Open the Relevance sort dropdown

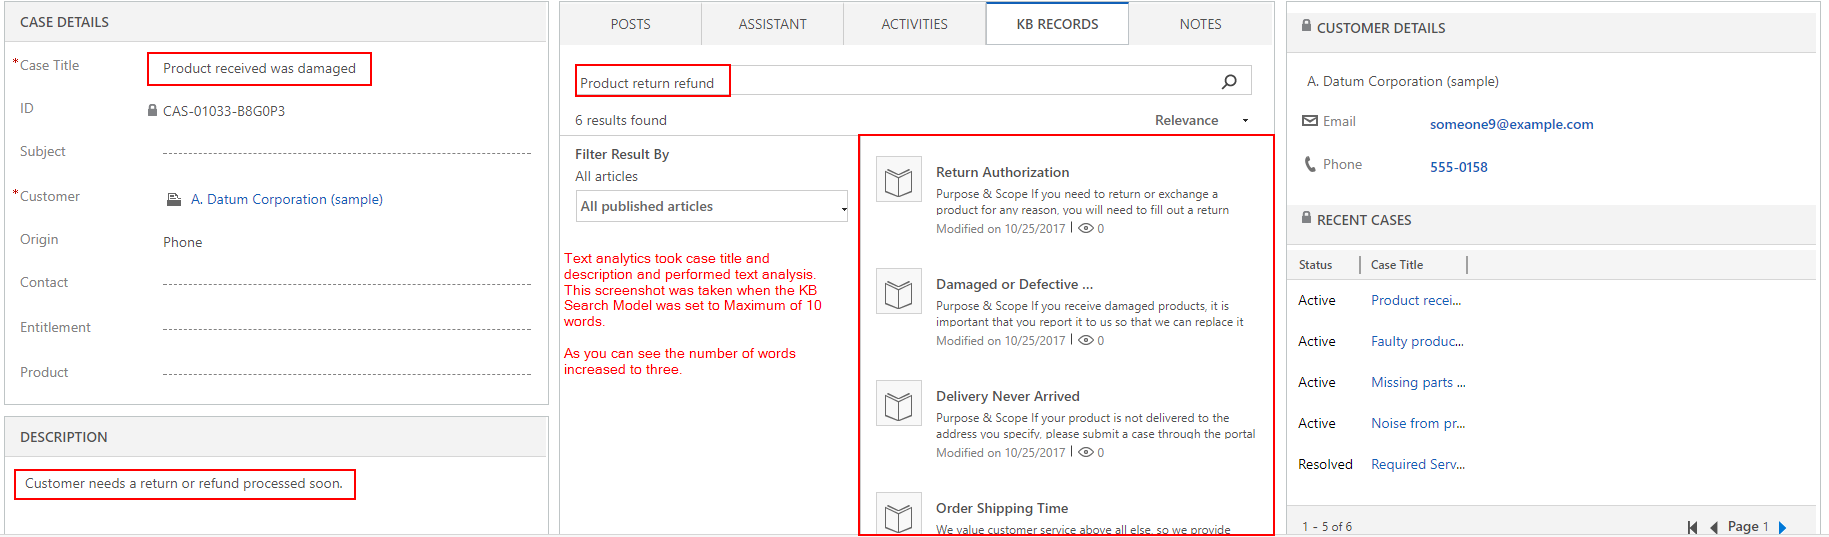click(1201, 120)
